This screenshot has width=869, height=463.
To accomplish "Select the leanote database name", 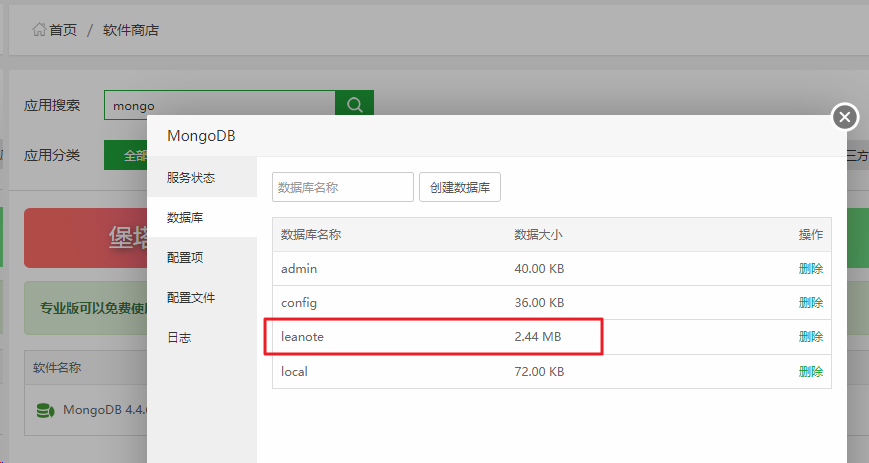I will click(x=302, y=337).
